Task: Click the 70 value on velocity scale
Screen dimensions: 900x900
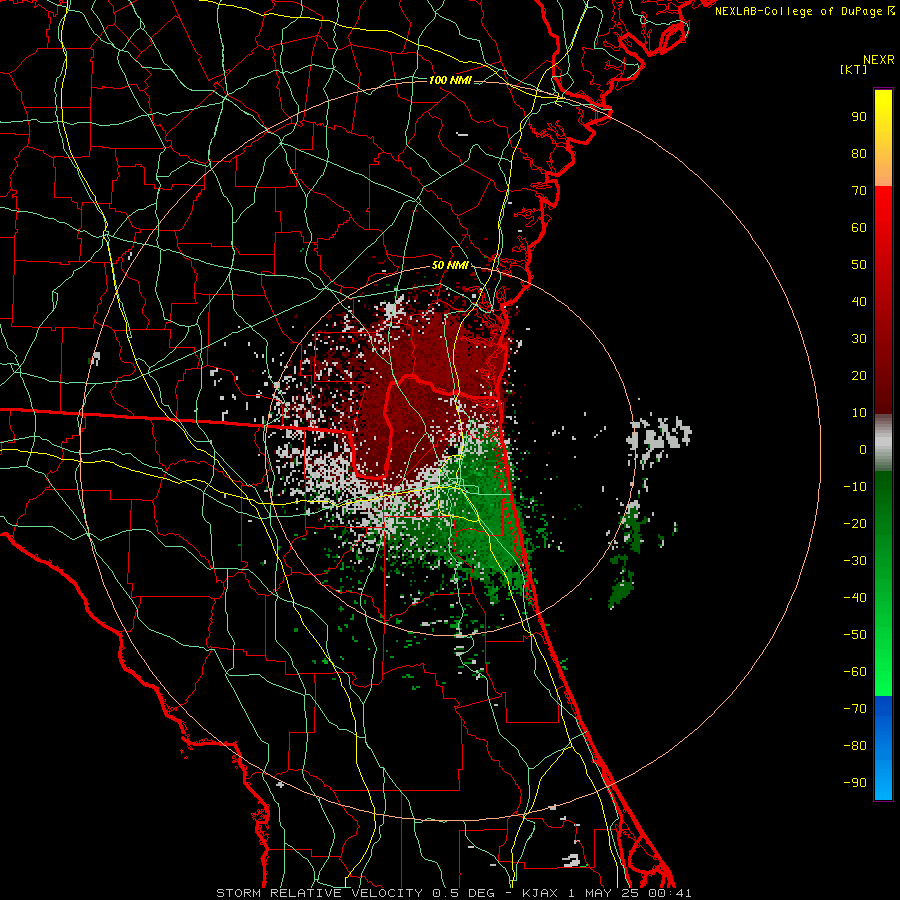Action: (x=859, y=191)
